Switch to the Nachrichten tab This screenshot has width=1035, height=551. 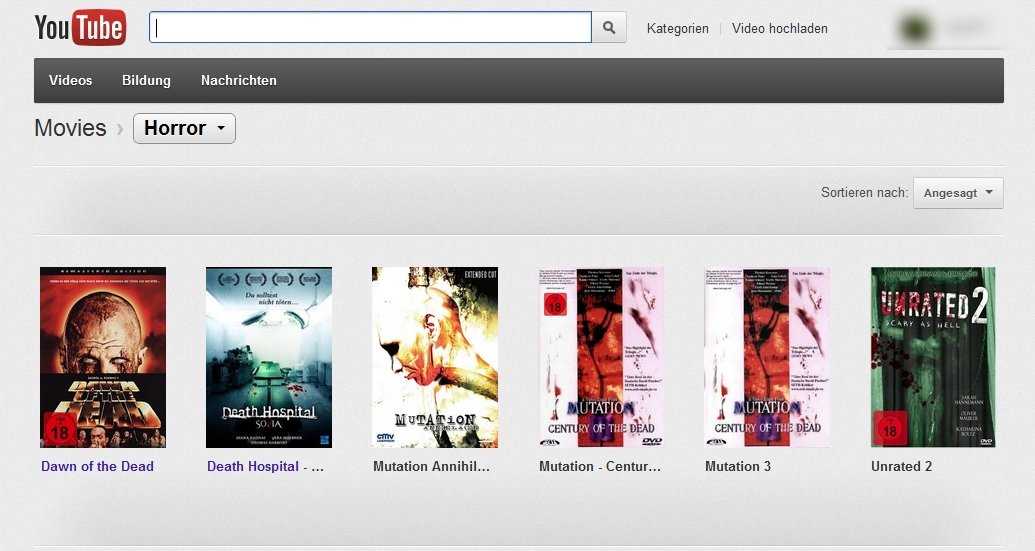pyautogui.click(x=239, y=81)
